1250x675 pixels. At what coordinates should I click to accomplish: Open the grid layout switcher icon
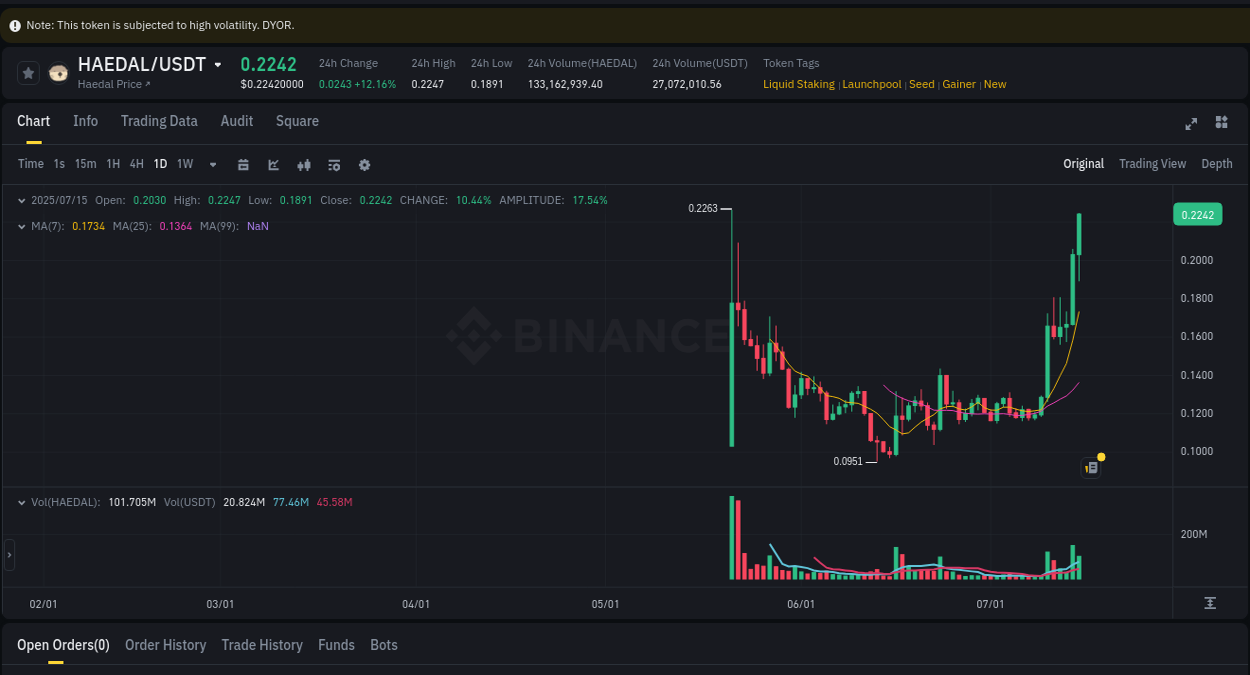coord(1221,122)
